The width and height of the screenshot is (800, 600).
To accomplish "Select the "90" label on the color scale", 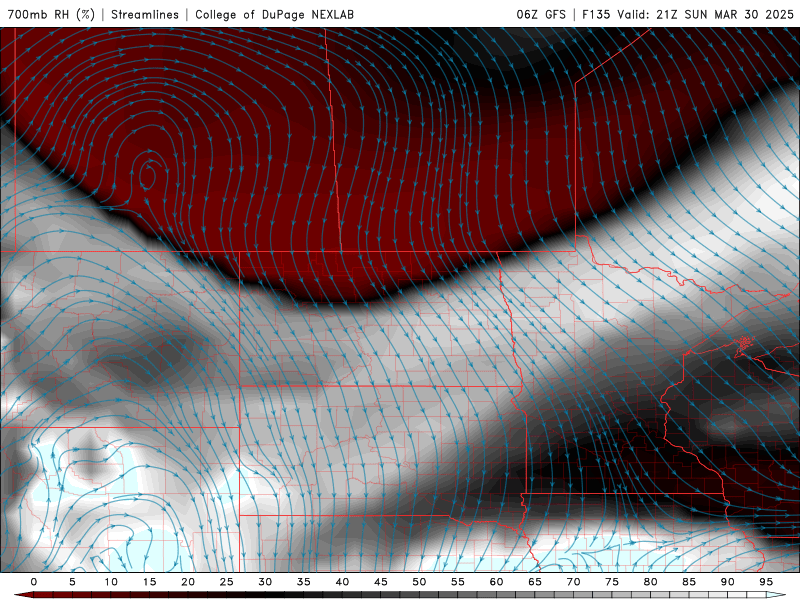I will [x=727, y=582].
